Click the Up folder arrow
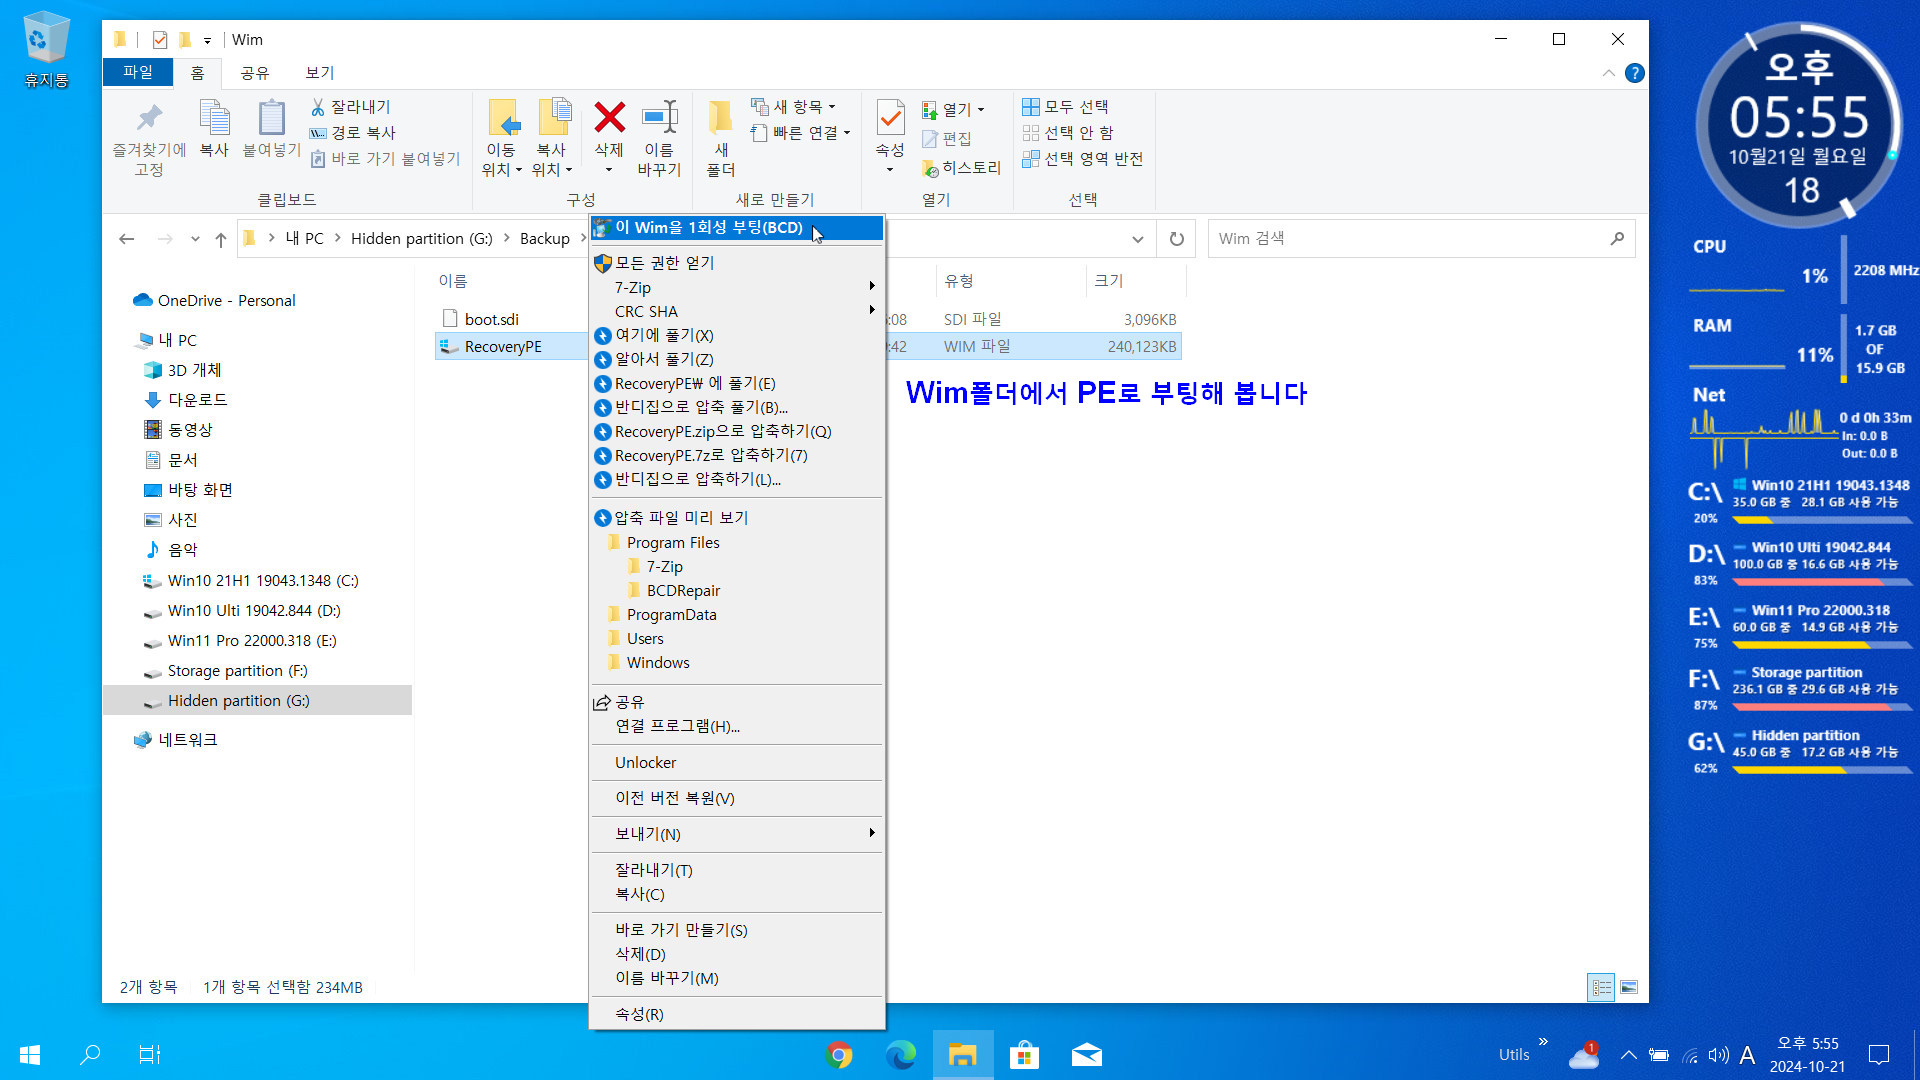The image size is (1920, 1080). (221, 239)
